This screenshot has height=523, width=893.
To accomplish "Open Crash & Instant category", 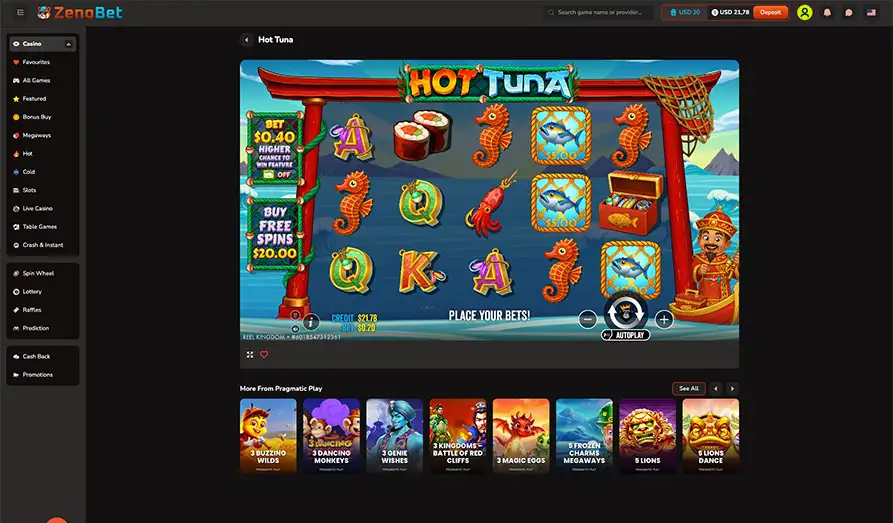I will point(42,245).
